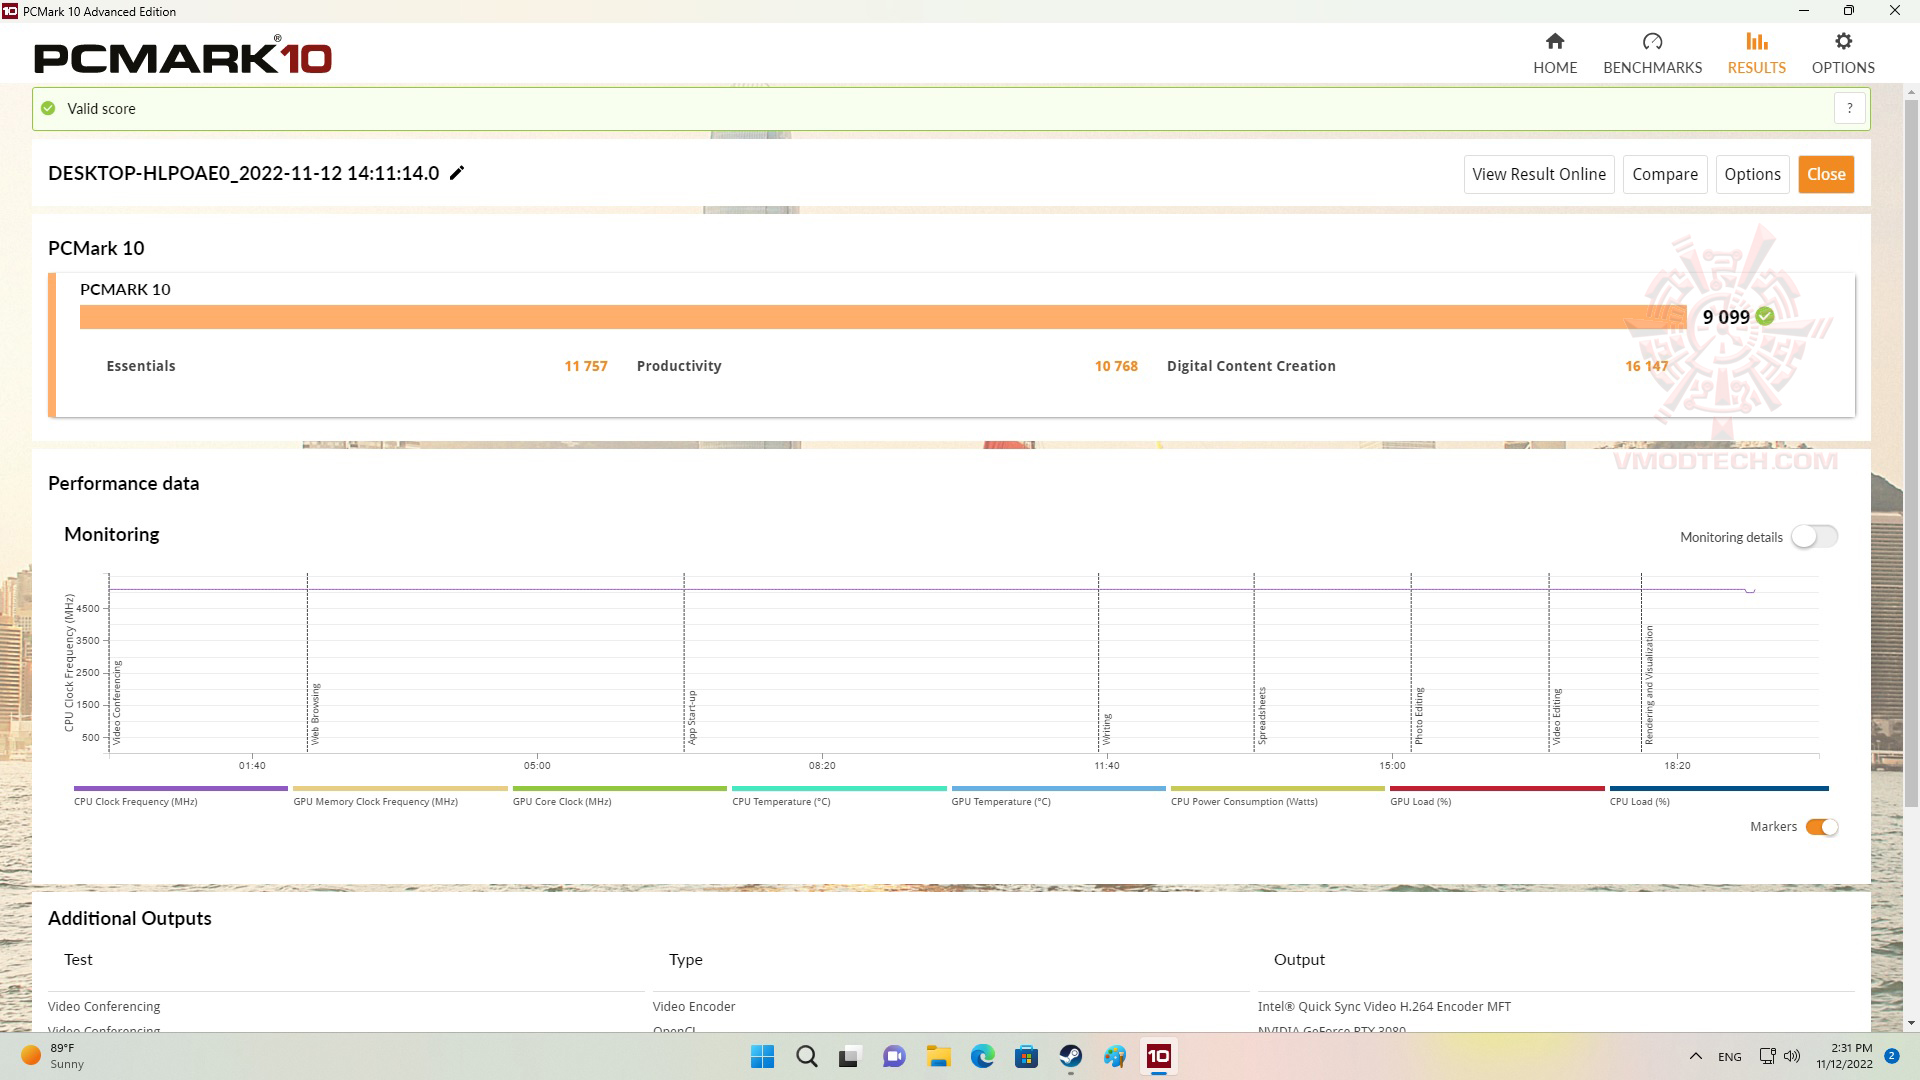Click the CPU Clock Frequency legend swatch
Image resolution: width=1920 pixels, height=1080 pixels.
(180, 789)
